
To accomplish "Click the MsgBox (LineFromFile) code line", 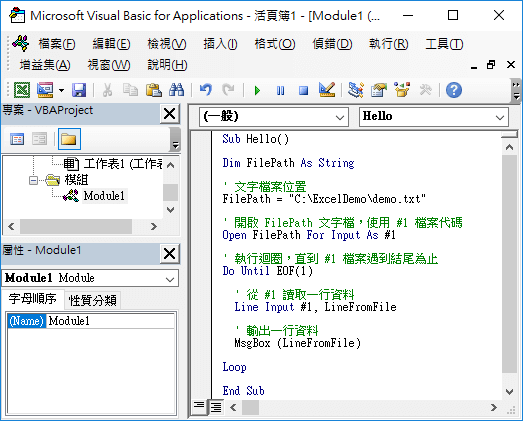I will pyautogui.click(x=298, y=343).
